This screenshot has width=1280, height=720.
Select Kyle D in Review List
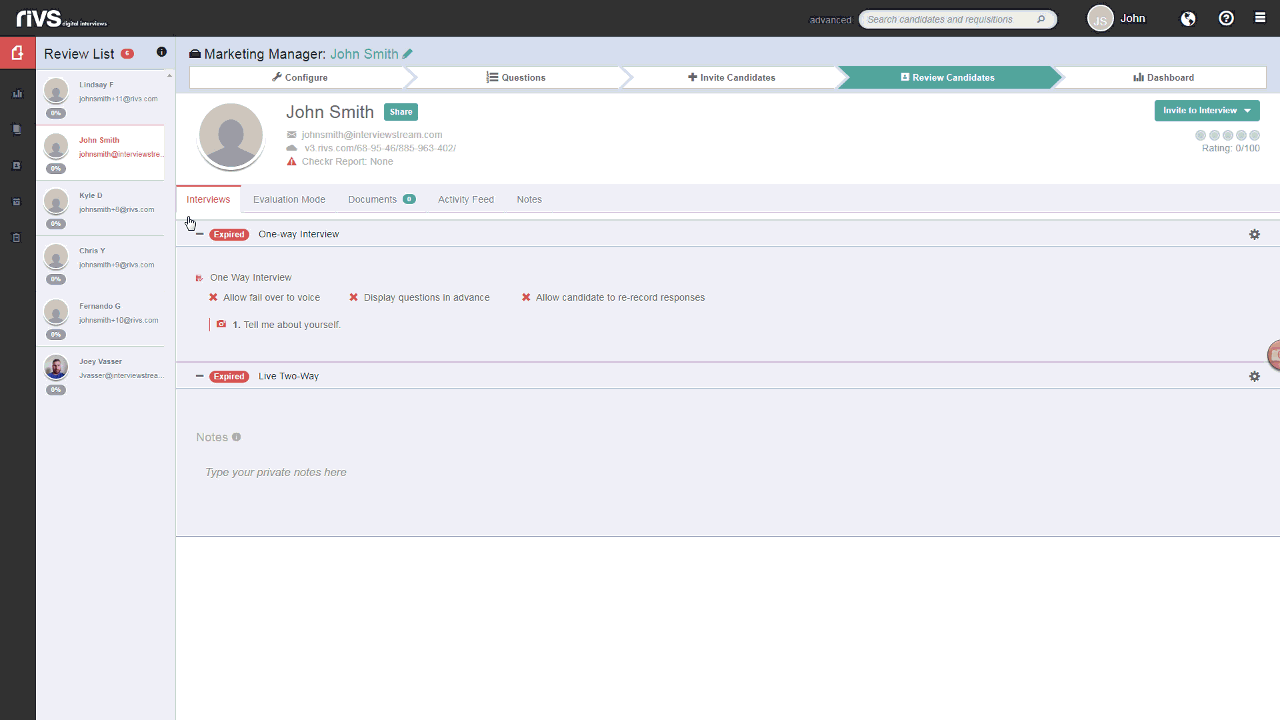(100, 208)
